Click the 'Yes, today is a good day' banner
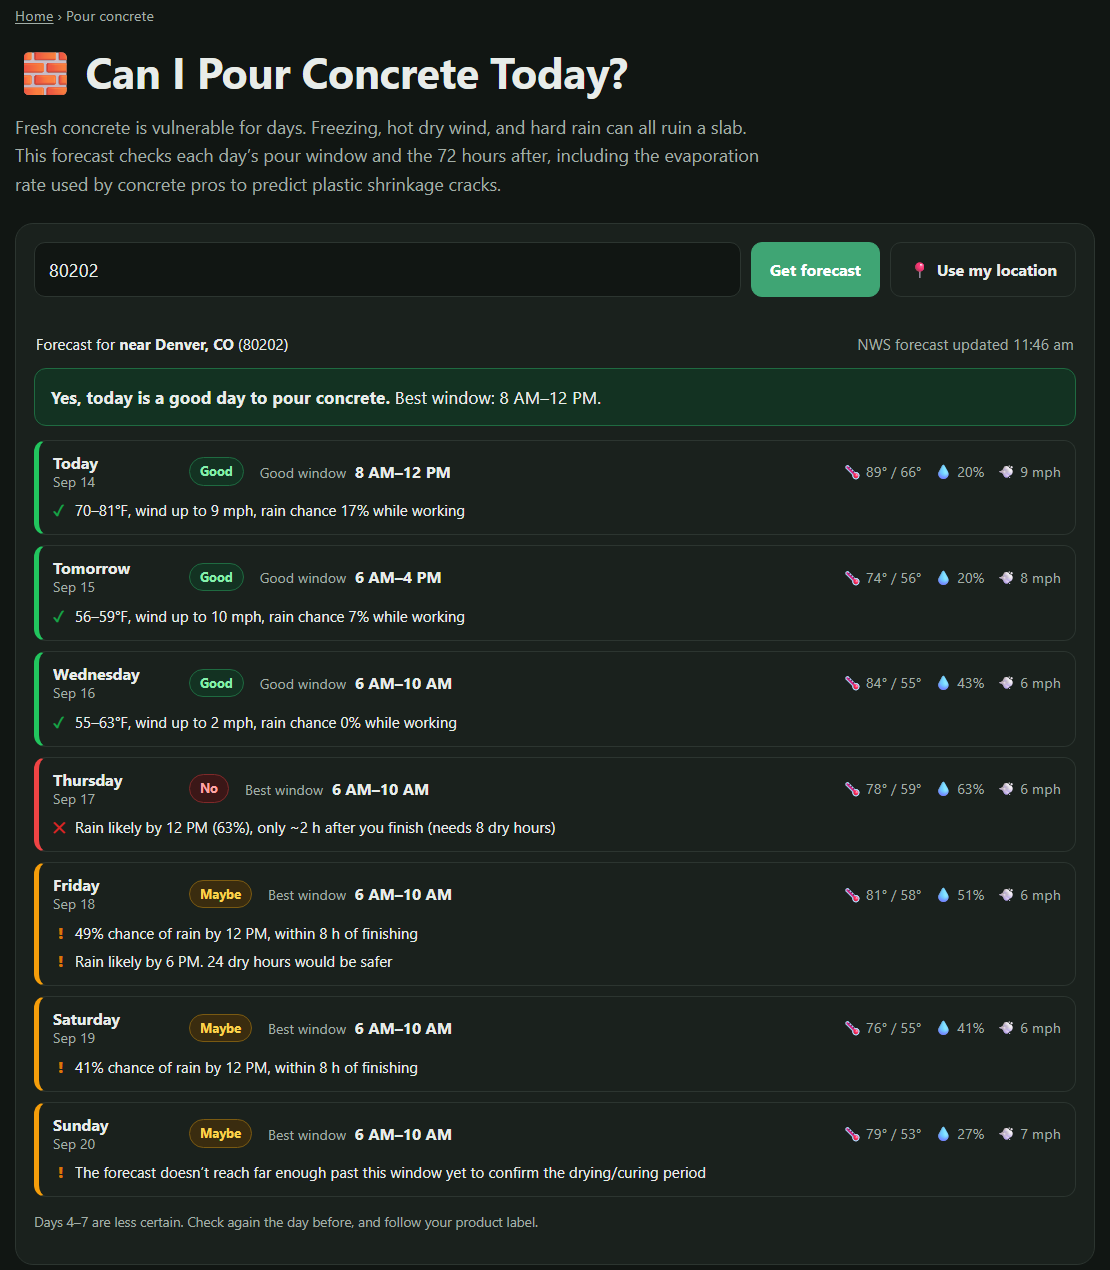This screenshot has height=1270, width=1110. [555, 397]
